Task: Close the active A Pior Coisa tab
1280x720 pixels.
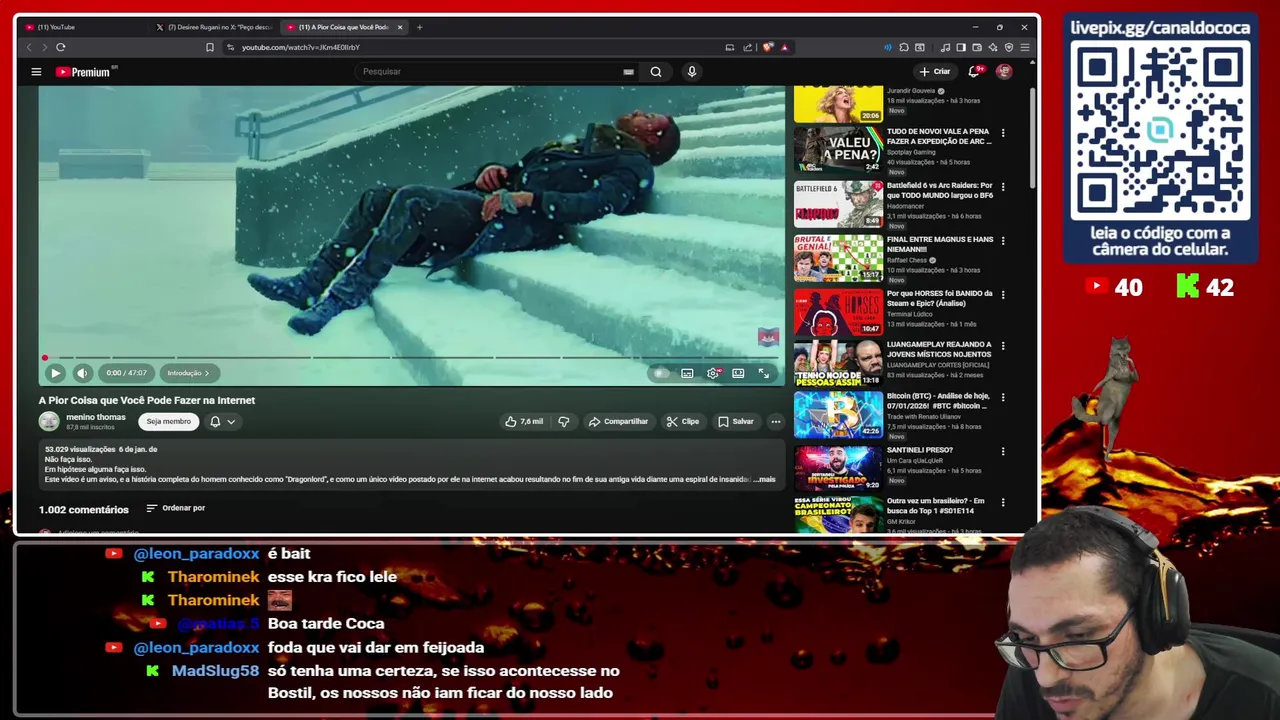Action: tap(400, 27)
